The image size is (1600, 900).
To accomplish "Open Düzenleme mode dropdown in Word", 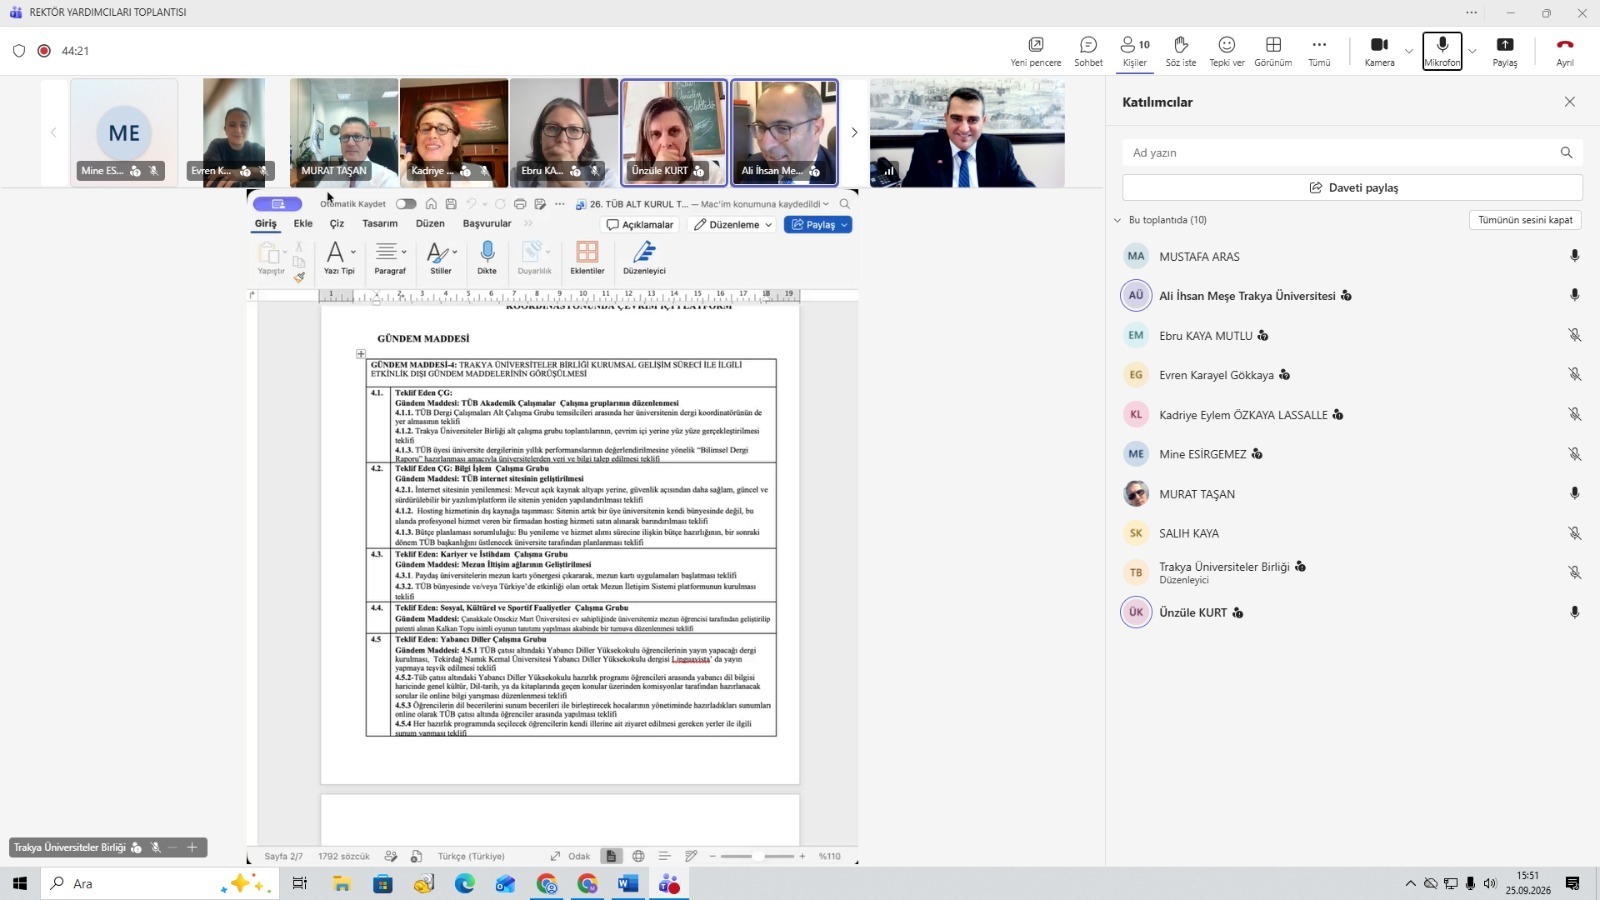I will pyautogui.click(x=733, y=225).
